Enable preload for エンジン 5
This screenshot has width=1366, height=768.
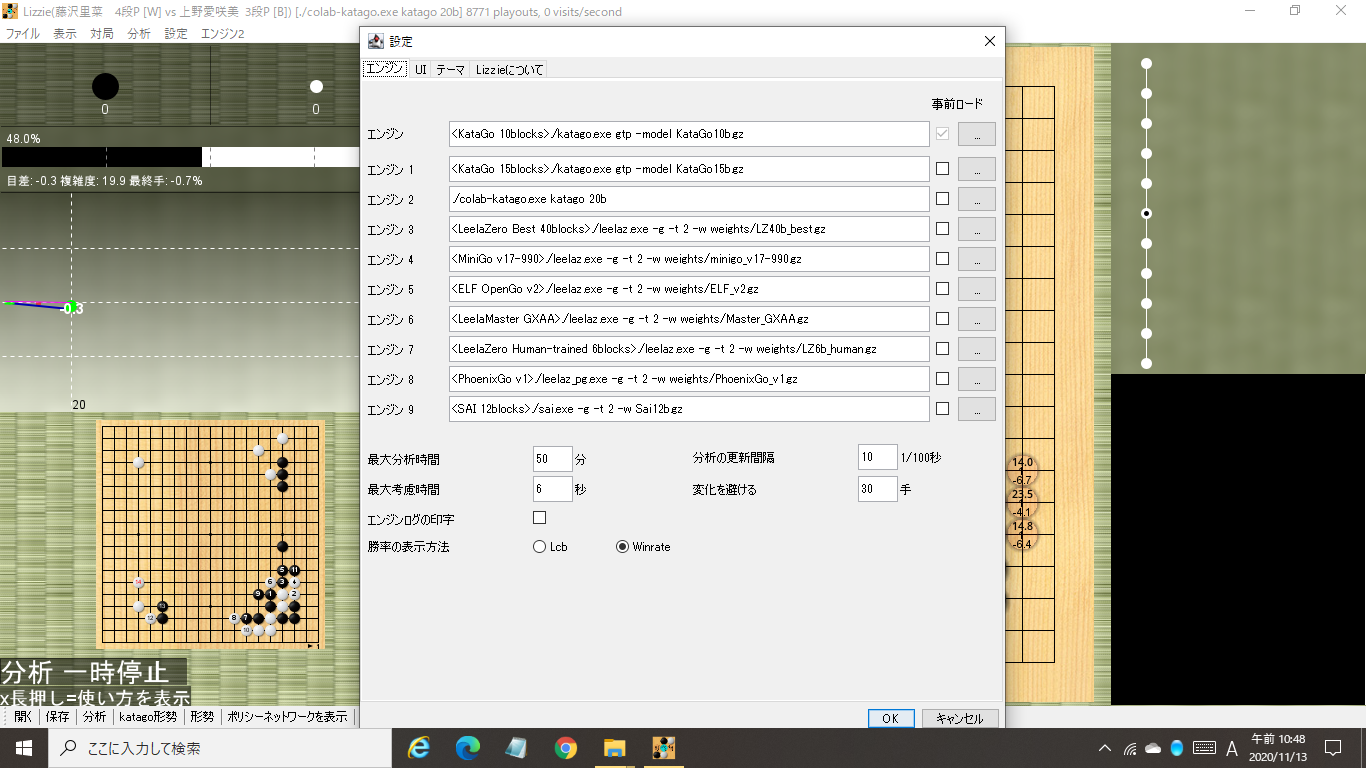942,288
